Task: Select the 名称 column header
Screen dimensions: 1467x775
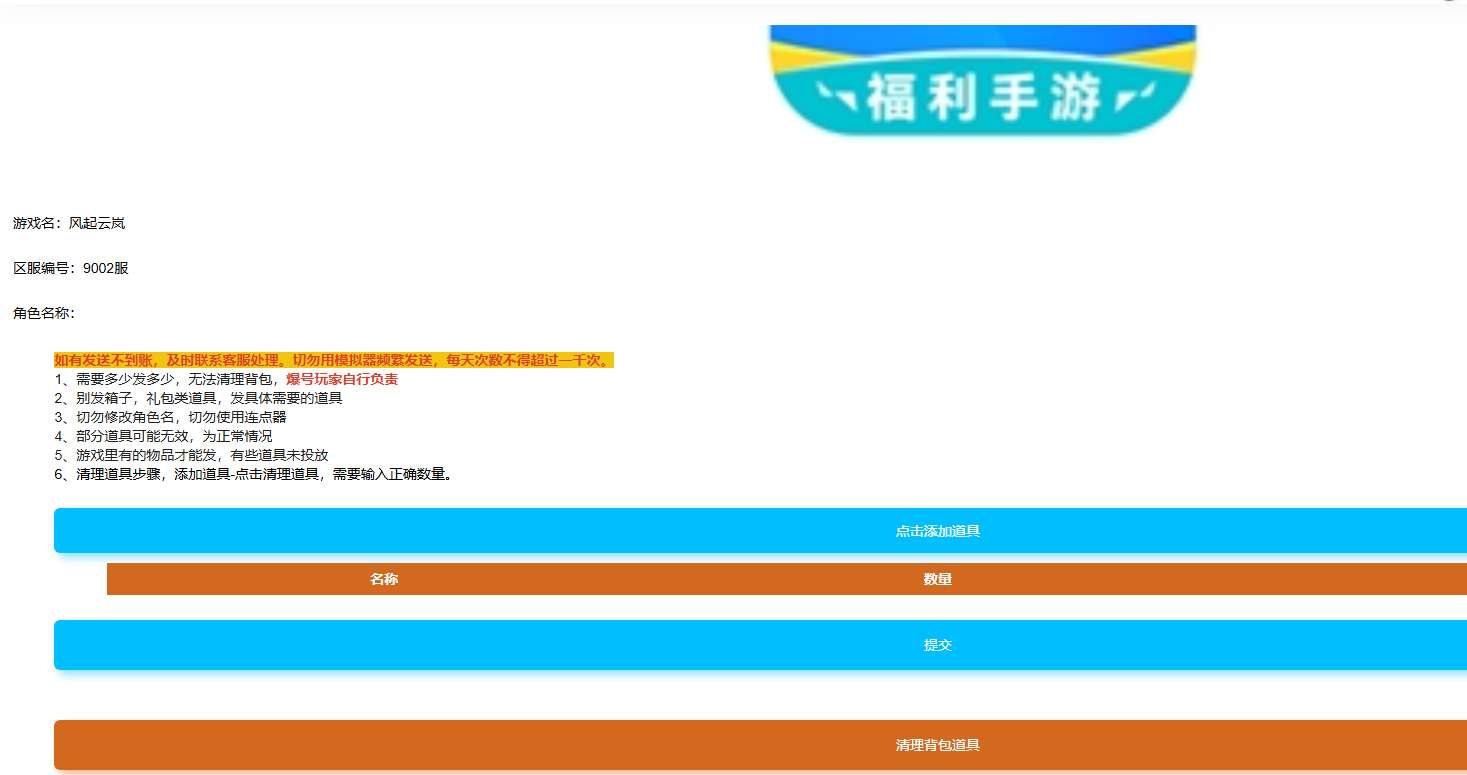Action: (x=384, y=579)
